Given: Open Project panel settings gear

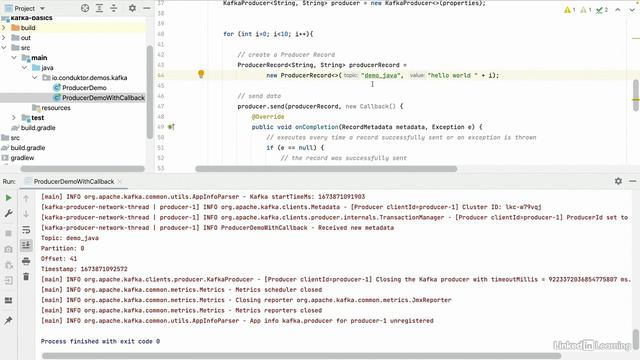Looking at the screenshot, I should tap(132, 8).
